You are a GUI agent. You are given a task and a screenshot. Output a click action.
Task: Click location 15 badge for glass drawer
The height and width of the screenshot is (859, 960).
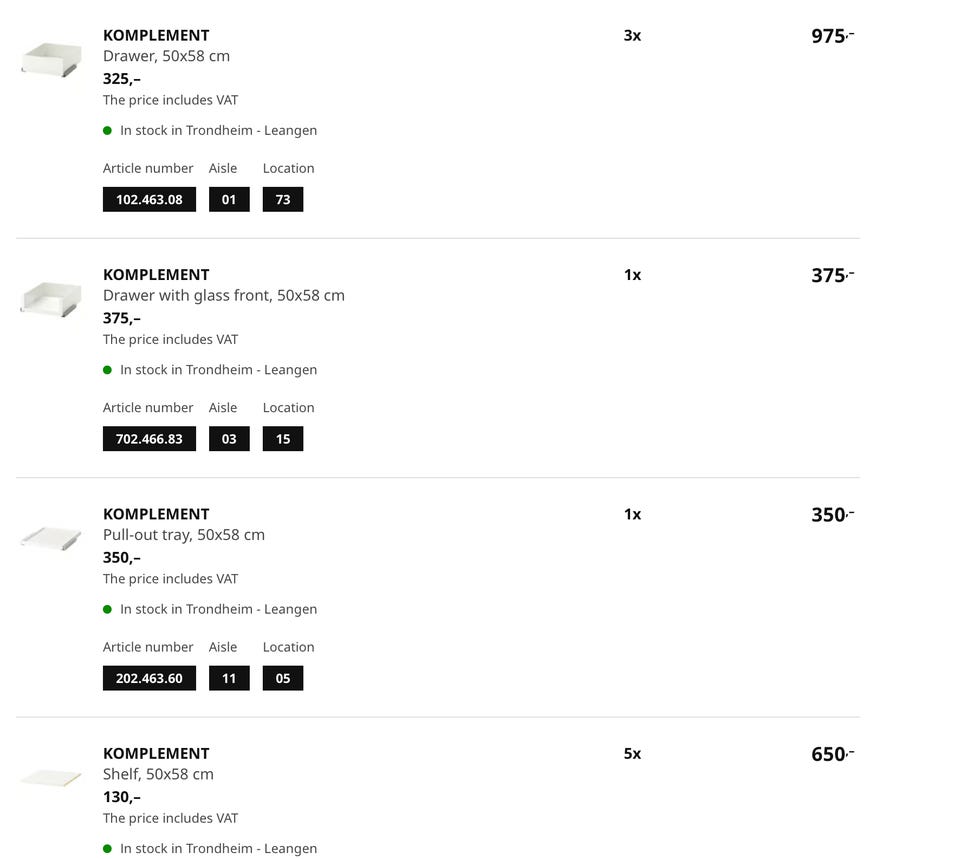(x=283, y=439)
